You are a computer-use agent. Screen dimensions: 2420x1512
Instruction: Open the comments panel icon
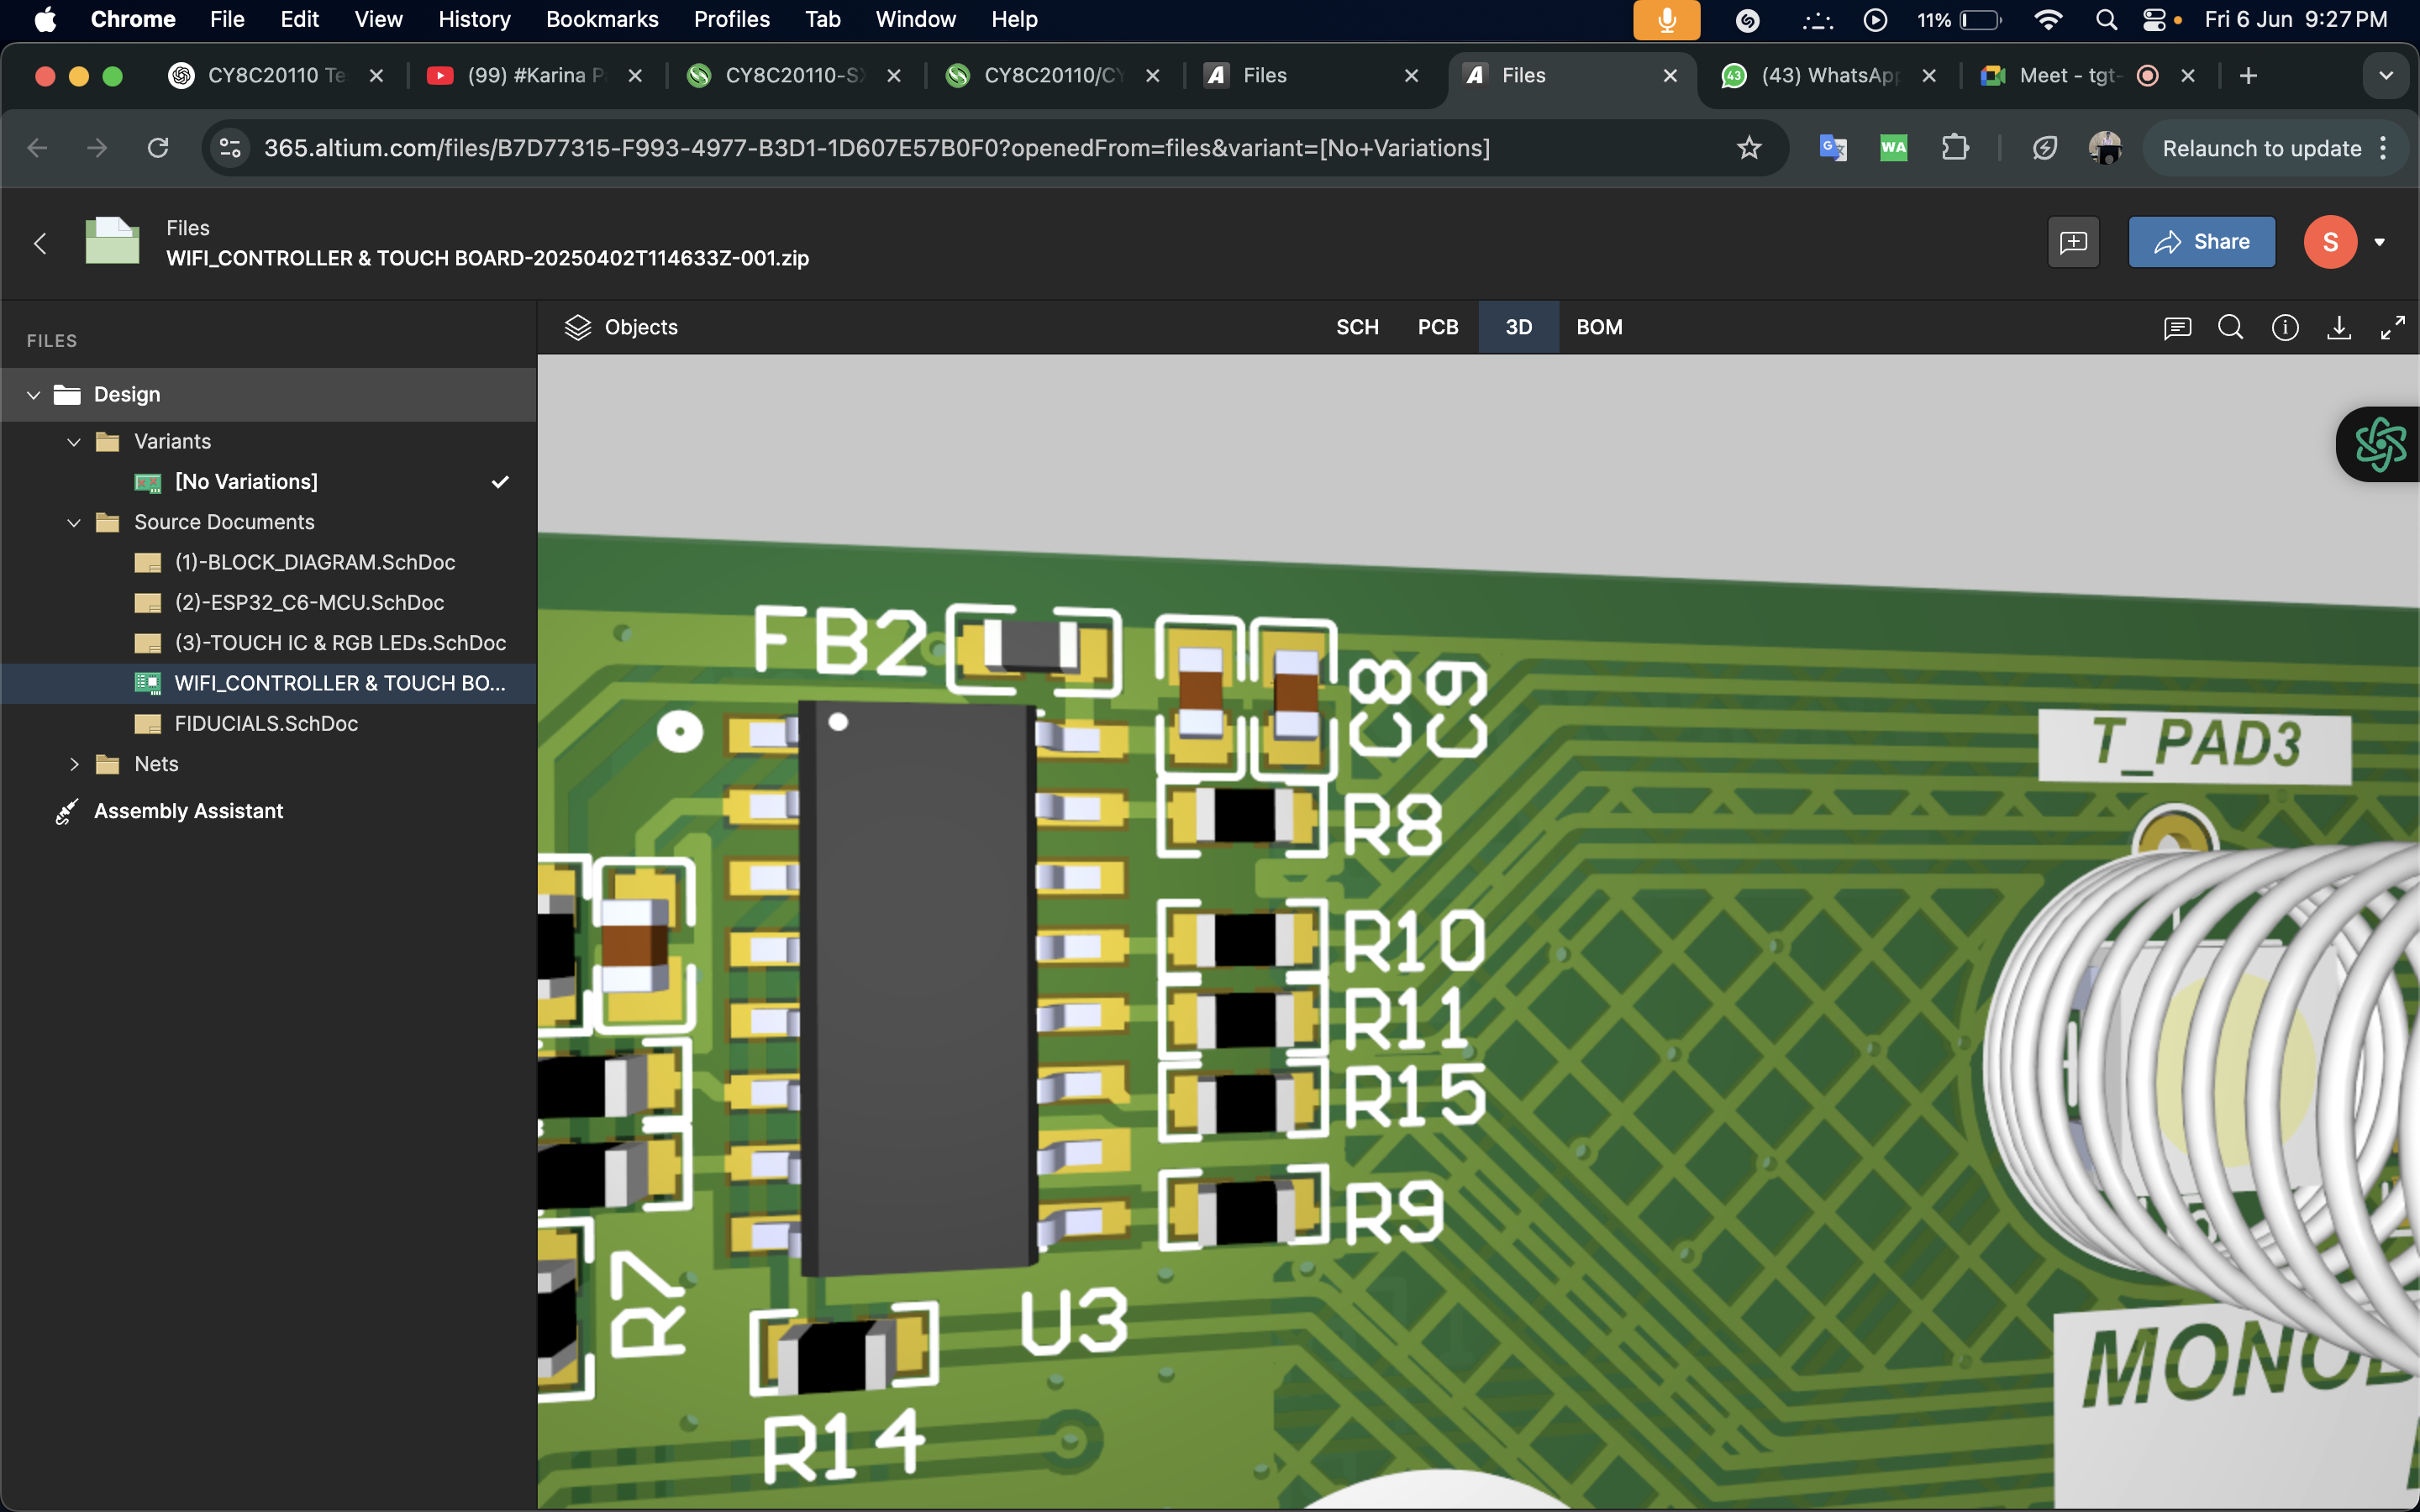click(x=2177, y=327)
